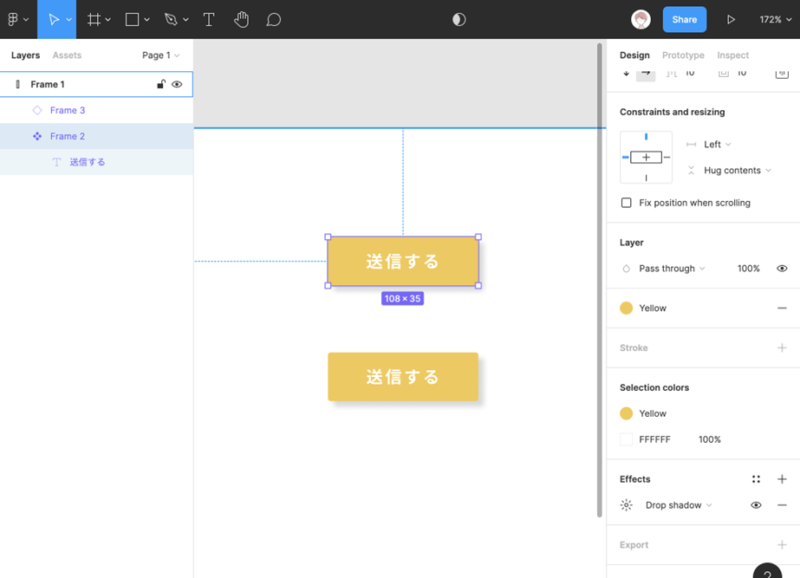This screenshot has height=578, width=800.
Task: Click the Present play icon
Action: coord(731,19)
